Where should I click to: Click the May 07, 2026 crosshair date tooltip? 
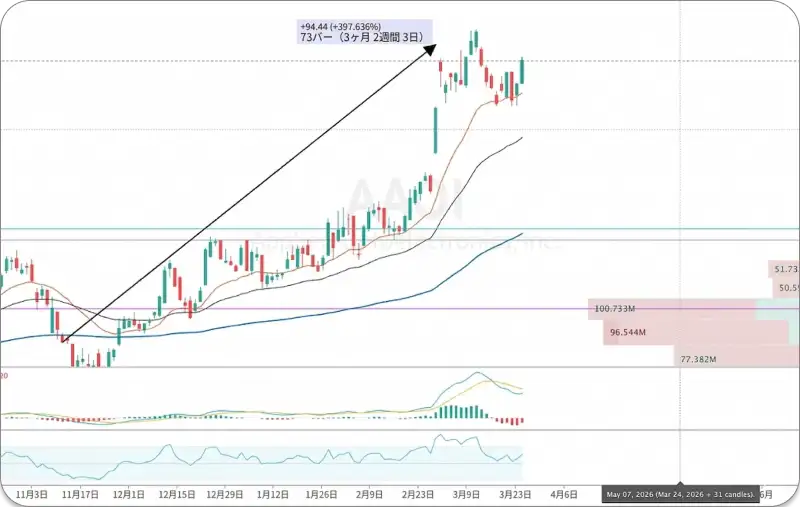pos(680,494)
